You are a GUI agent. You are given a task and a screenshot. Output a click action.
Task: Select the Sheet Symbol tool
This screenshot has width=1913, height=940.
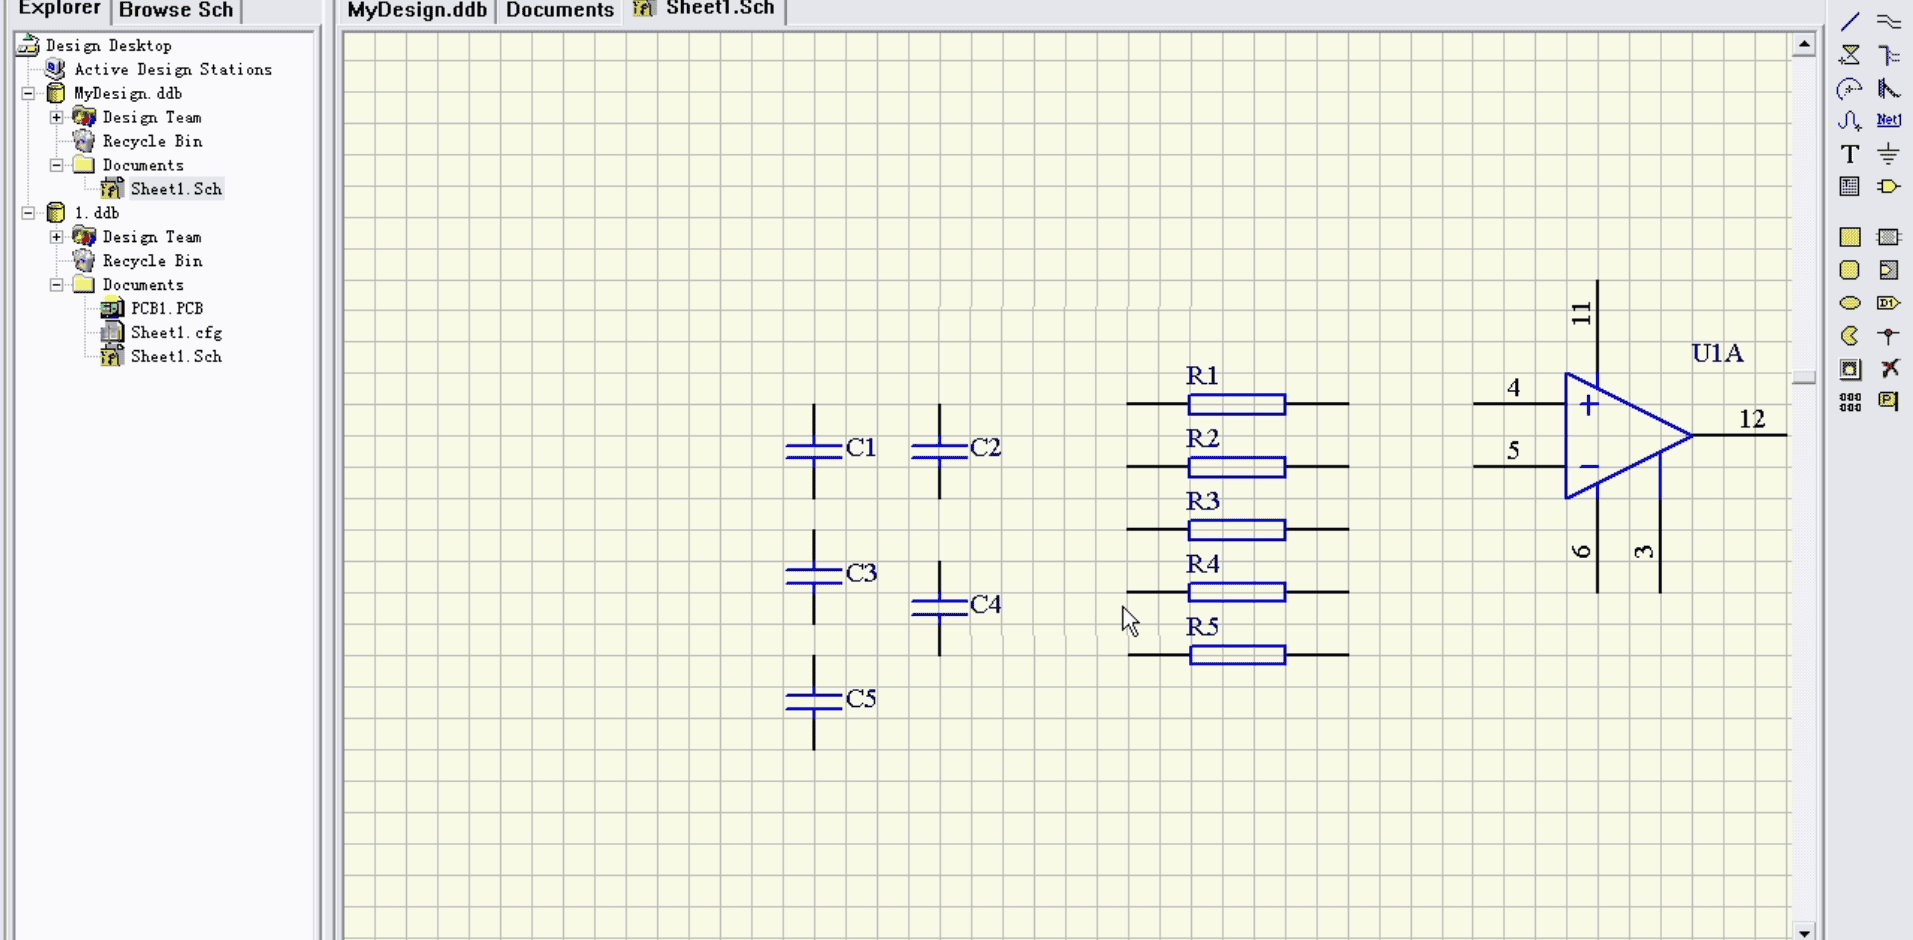[x=1888, y=237]
